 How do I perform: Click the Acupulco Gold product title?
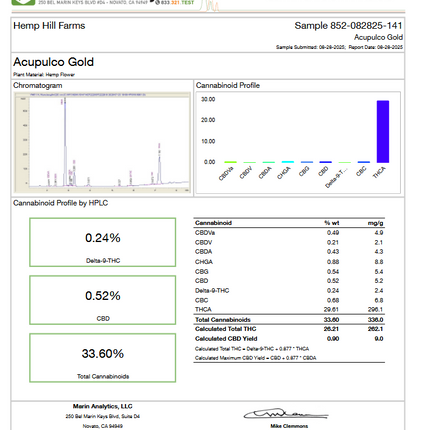(53, 62)
